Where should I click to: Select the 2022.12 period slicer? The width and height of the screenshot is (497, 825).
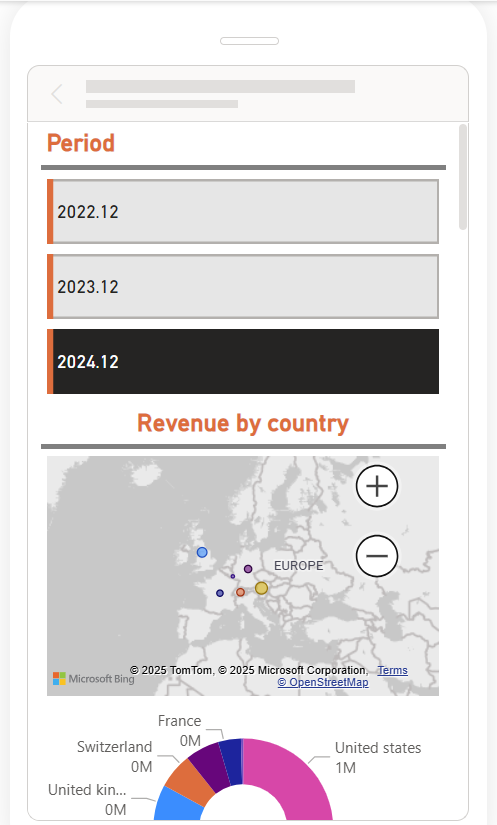[243, 212]
